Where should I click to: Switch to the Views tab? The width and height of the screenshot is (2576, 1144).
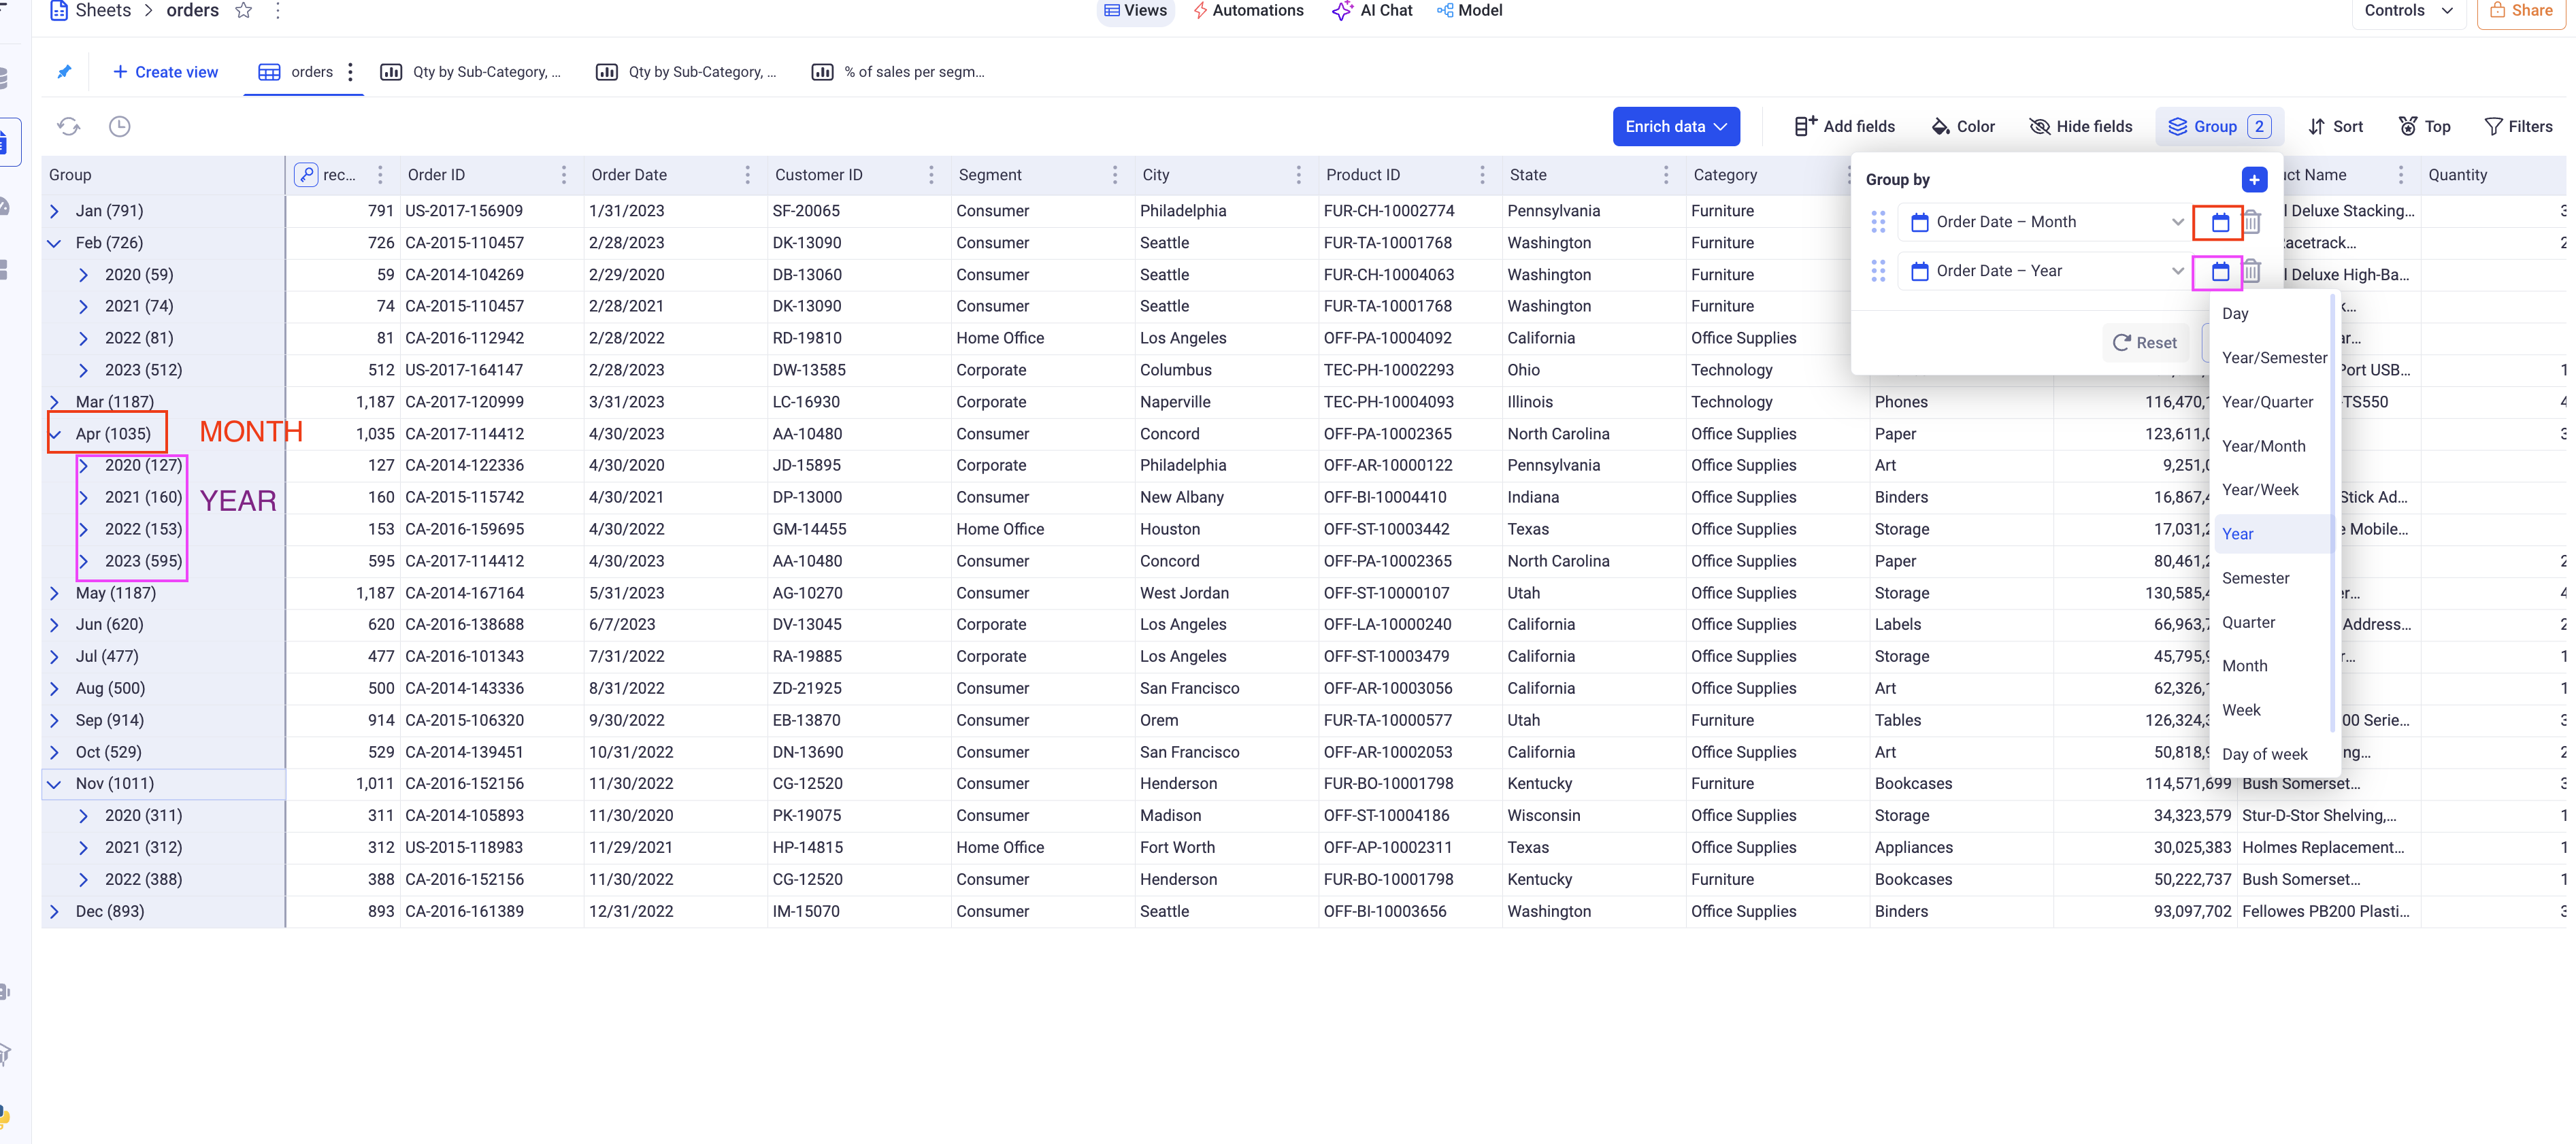coord(1135,11)
